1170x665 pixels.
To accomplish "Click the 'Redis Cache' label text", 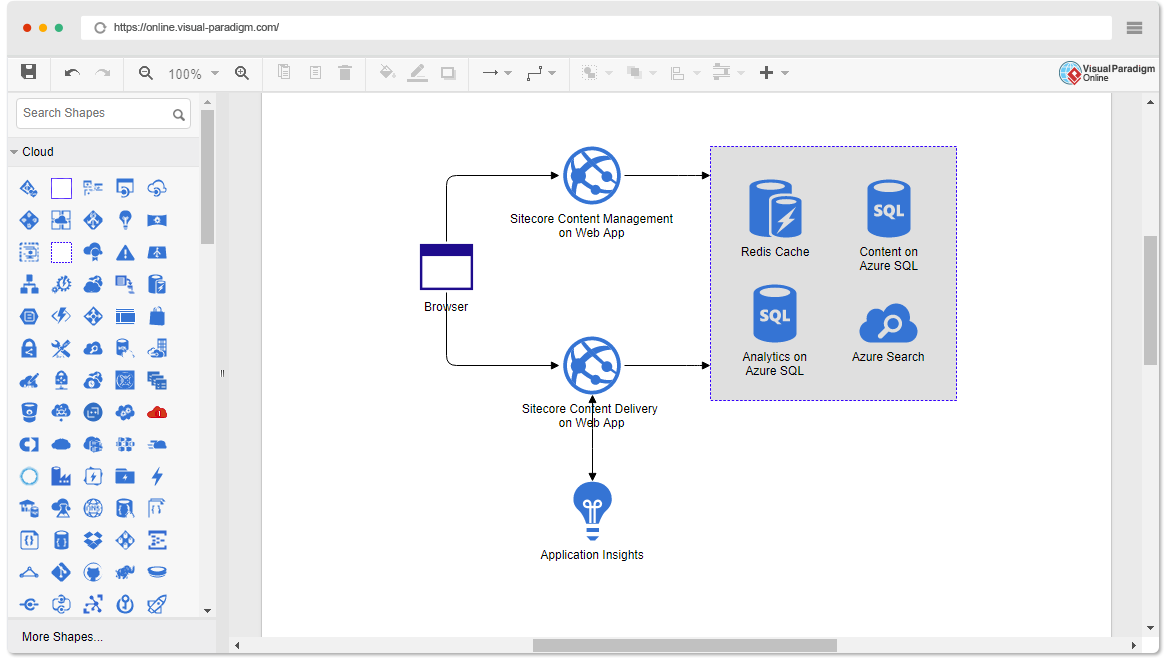I will click(x=775, y=252).
